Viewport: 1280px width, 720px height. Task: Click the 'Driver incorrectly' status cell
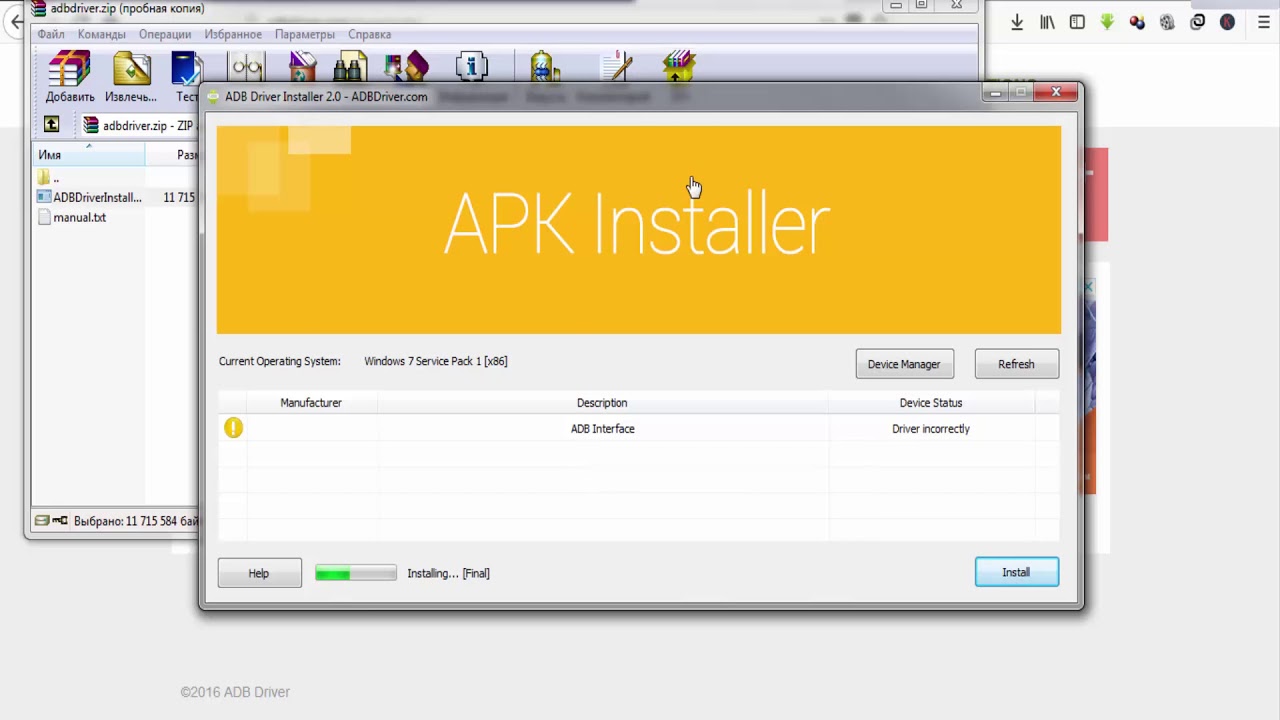tap(931, 429)
